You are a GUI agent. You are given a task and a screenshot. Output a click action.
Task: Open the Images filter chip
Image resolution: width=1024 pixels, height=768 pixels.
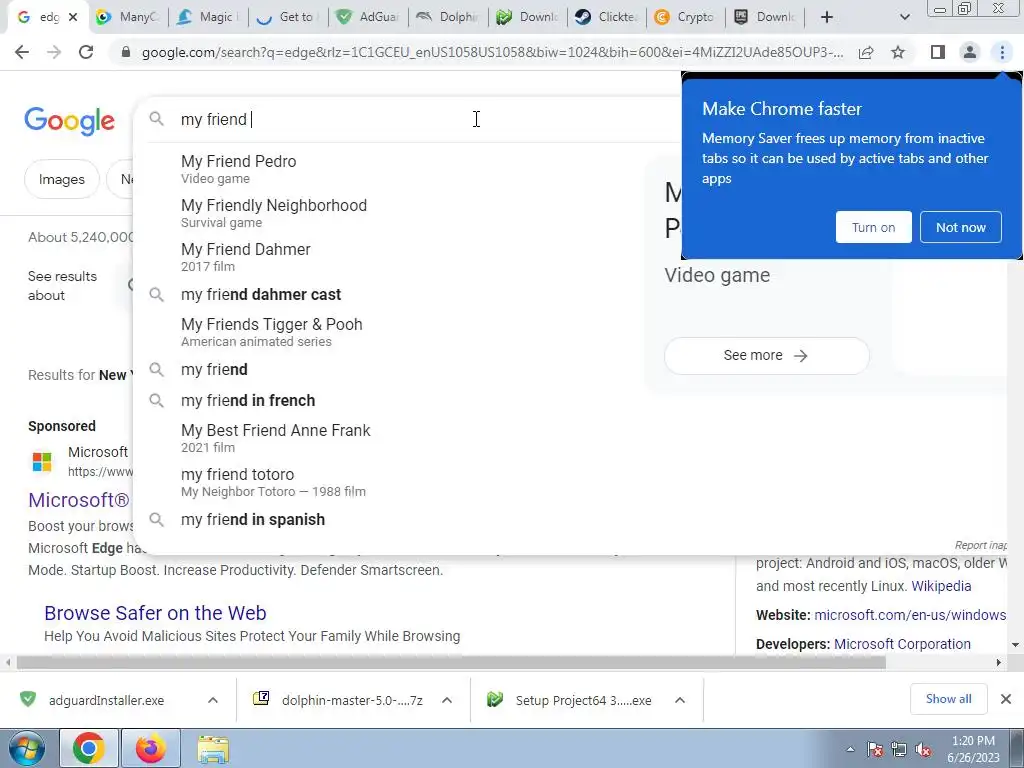click(61, 179)
